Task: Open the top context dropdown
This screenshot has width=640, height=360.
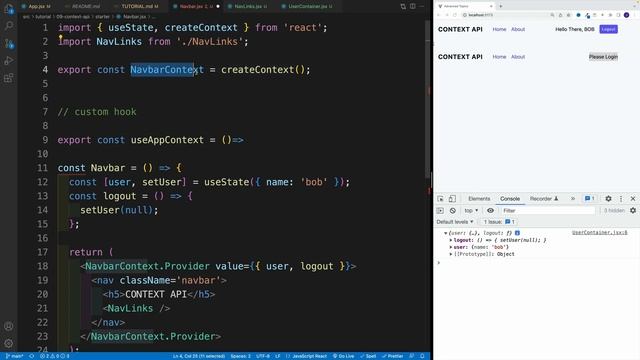Action: 471,211
